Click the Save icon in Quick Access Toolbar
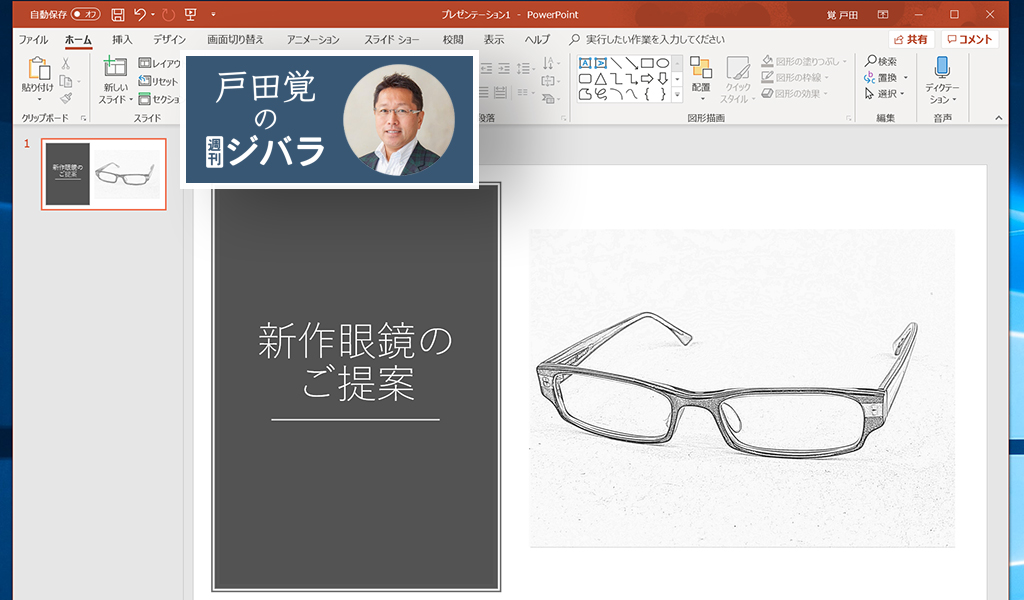This screenshot has width=1024, height=600. 118,14
